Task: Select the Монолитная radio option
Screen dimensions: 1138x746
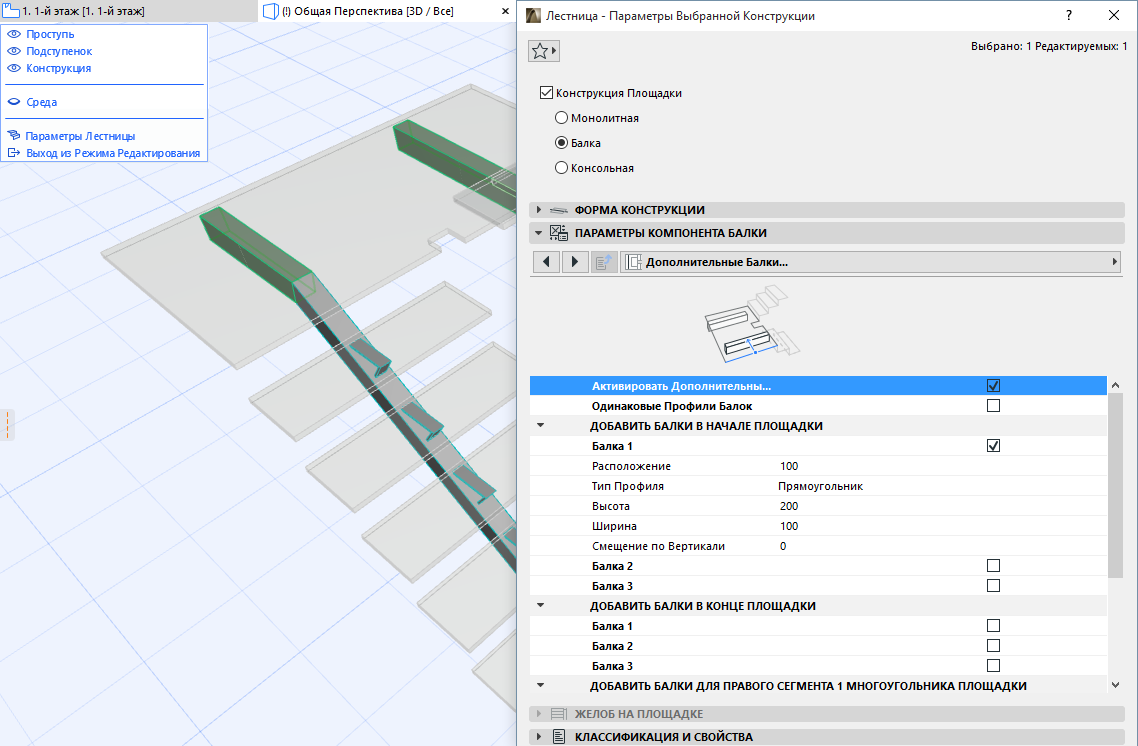Action: [x=561, y=118]
